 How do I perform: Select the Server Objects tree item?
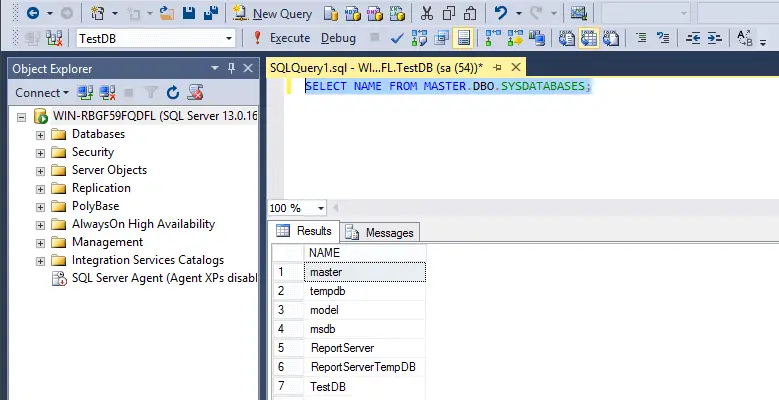tap(109, 170)
